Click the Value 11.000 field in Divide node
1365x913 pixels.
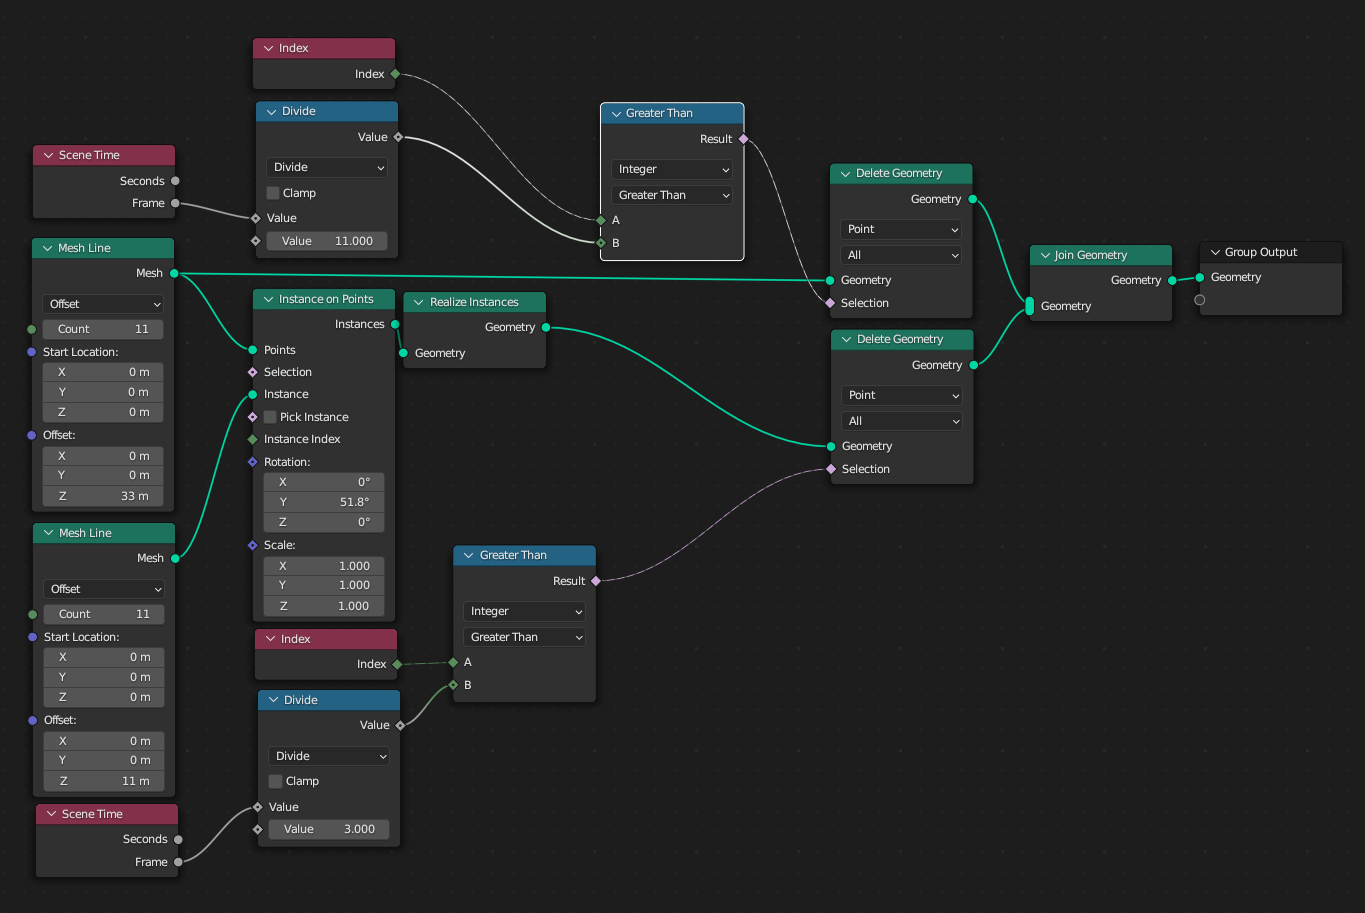pos(327,241)
